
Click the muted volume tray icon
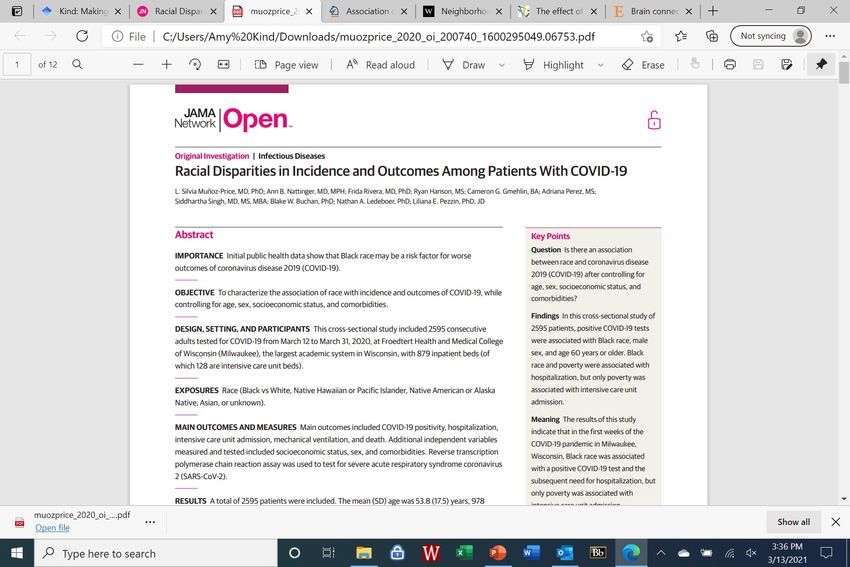point(751,553)
